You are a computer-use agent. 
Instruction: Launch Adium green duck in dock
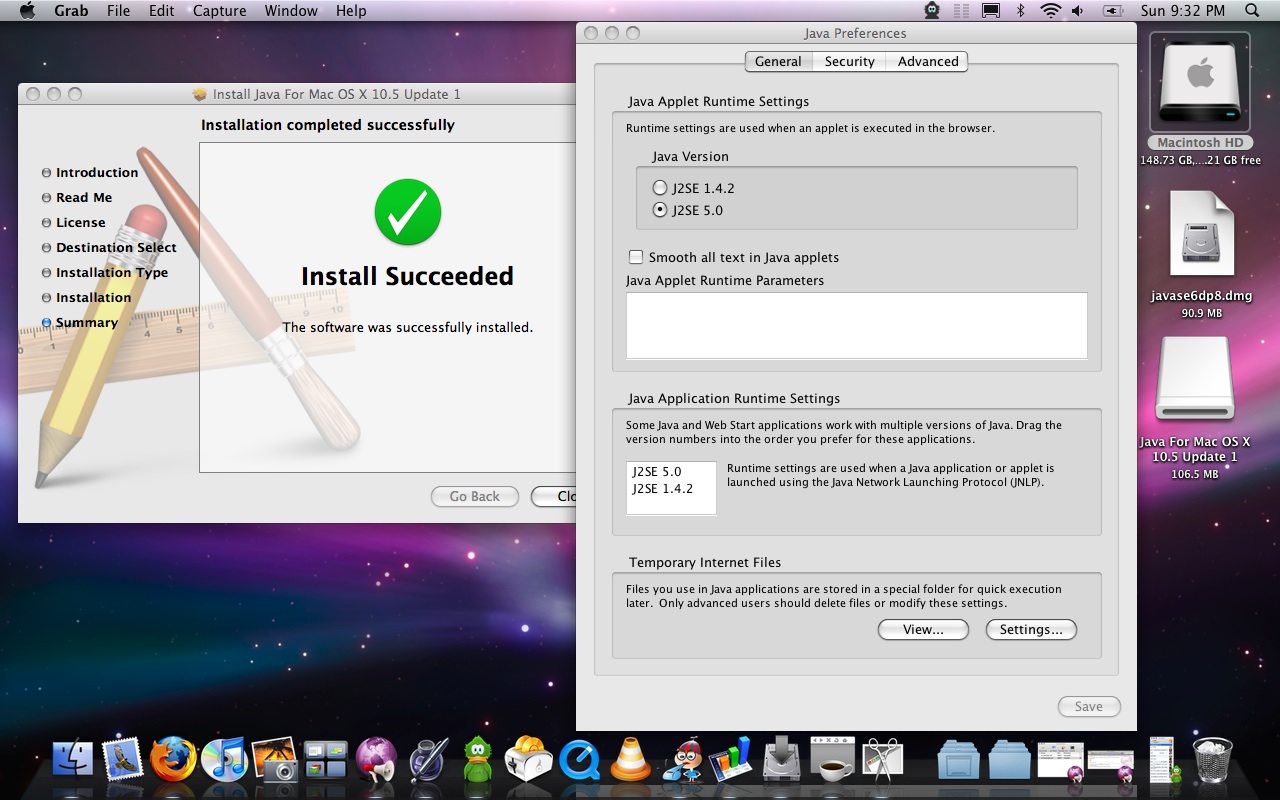(x=478, y=760)
